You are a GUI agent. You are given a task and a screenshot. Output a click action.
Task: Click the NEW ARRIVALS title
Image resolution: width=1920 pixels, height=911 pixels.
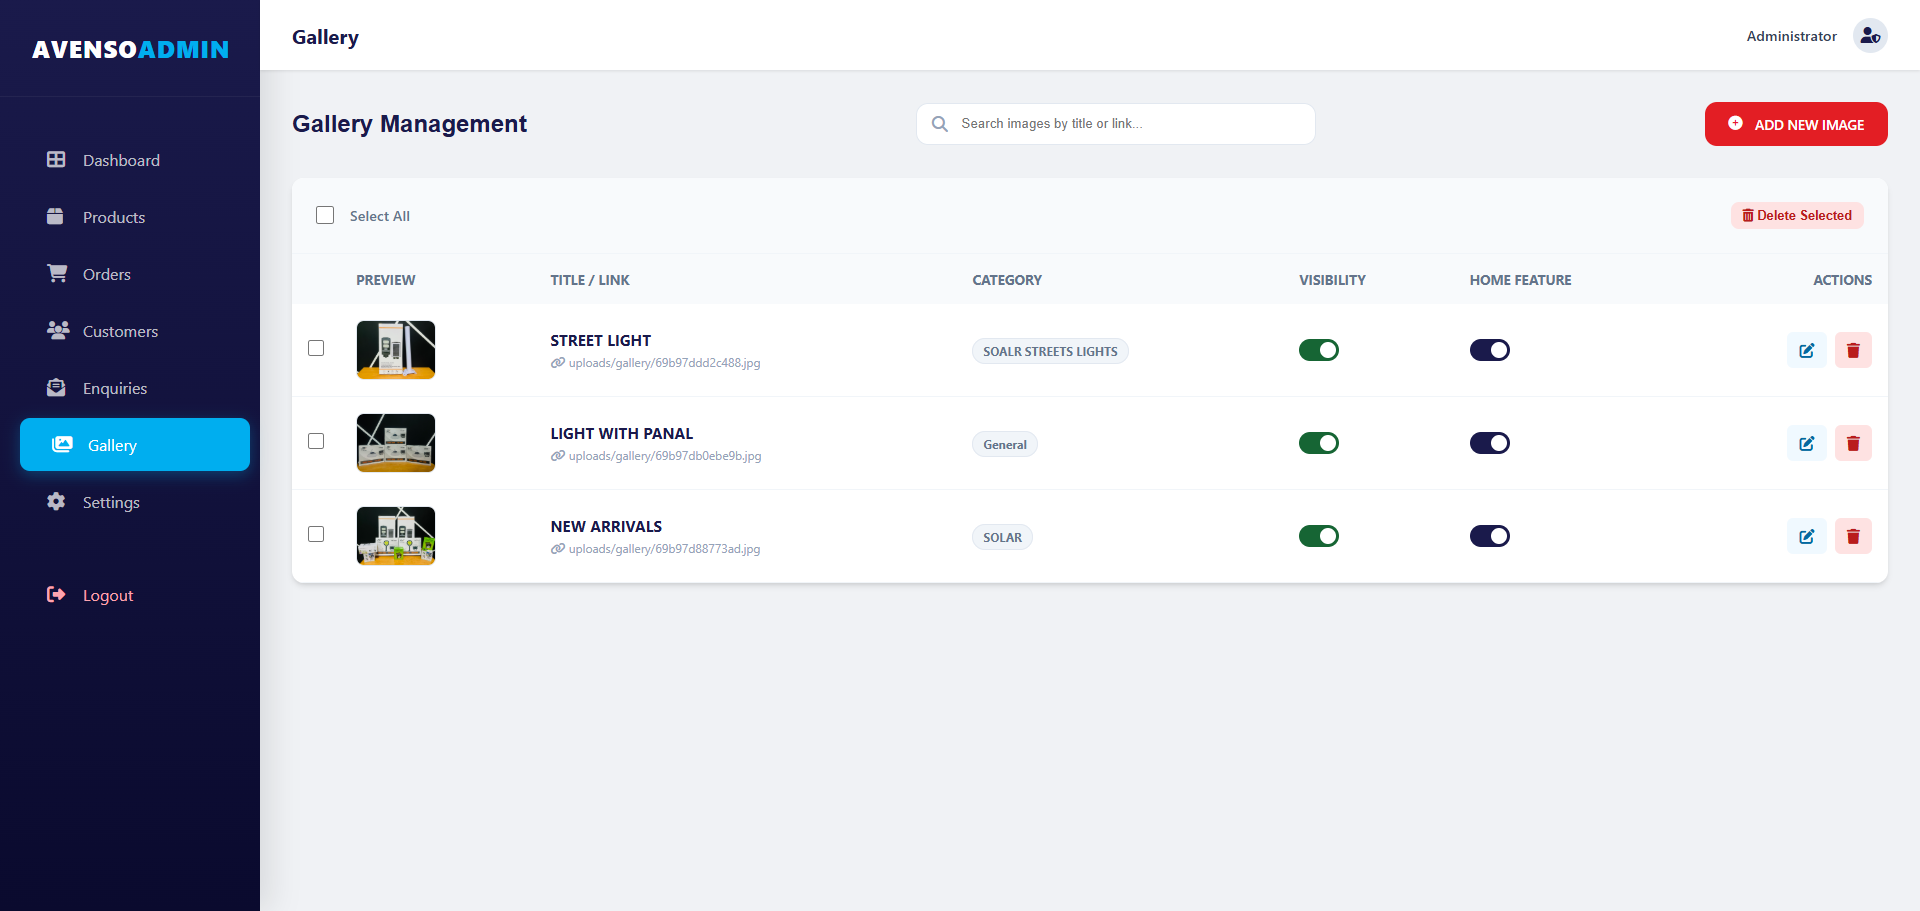click(606, 527)
